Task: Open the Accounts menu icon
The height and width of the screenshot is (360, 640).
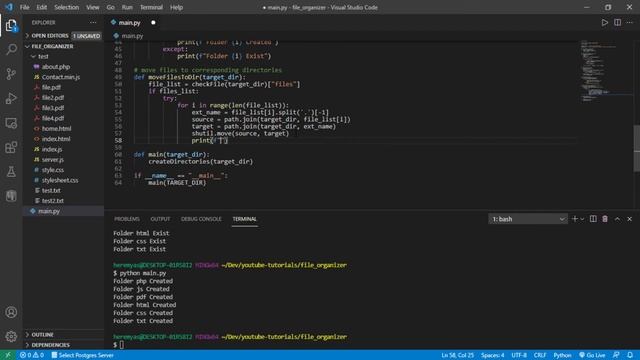Action: tap(11, 312)
